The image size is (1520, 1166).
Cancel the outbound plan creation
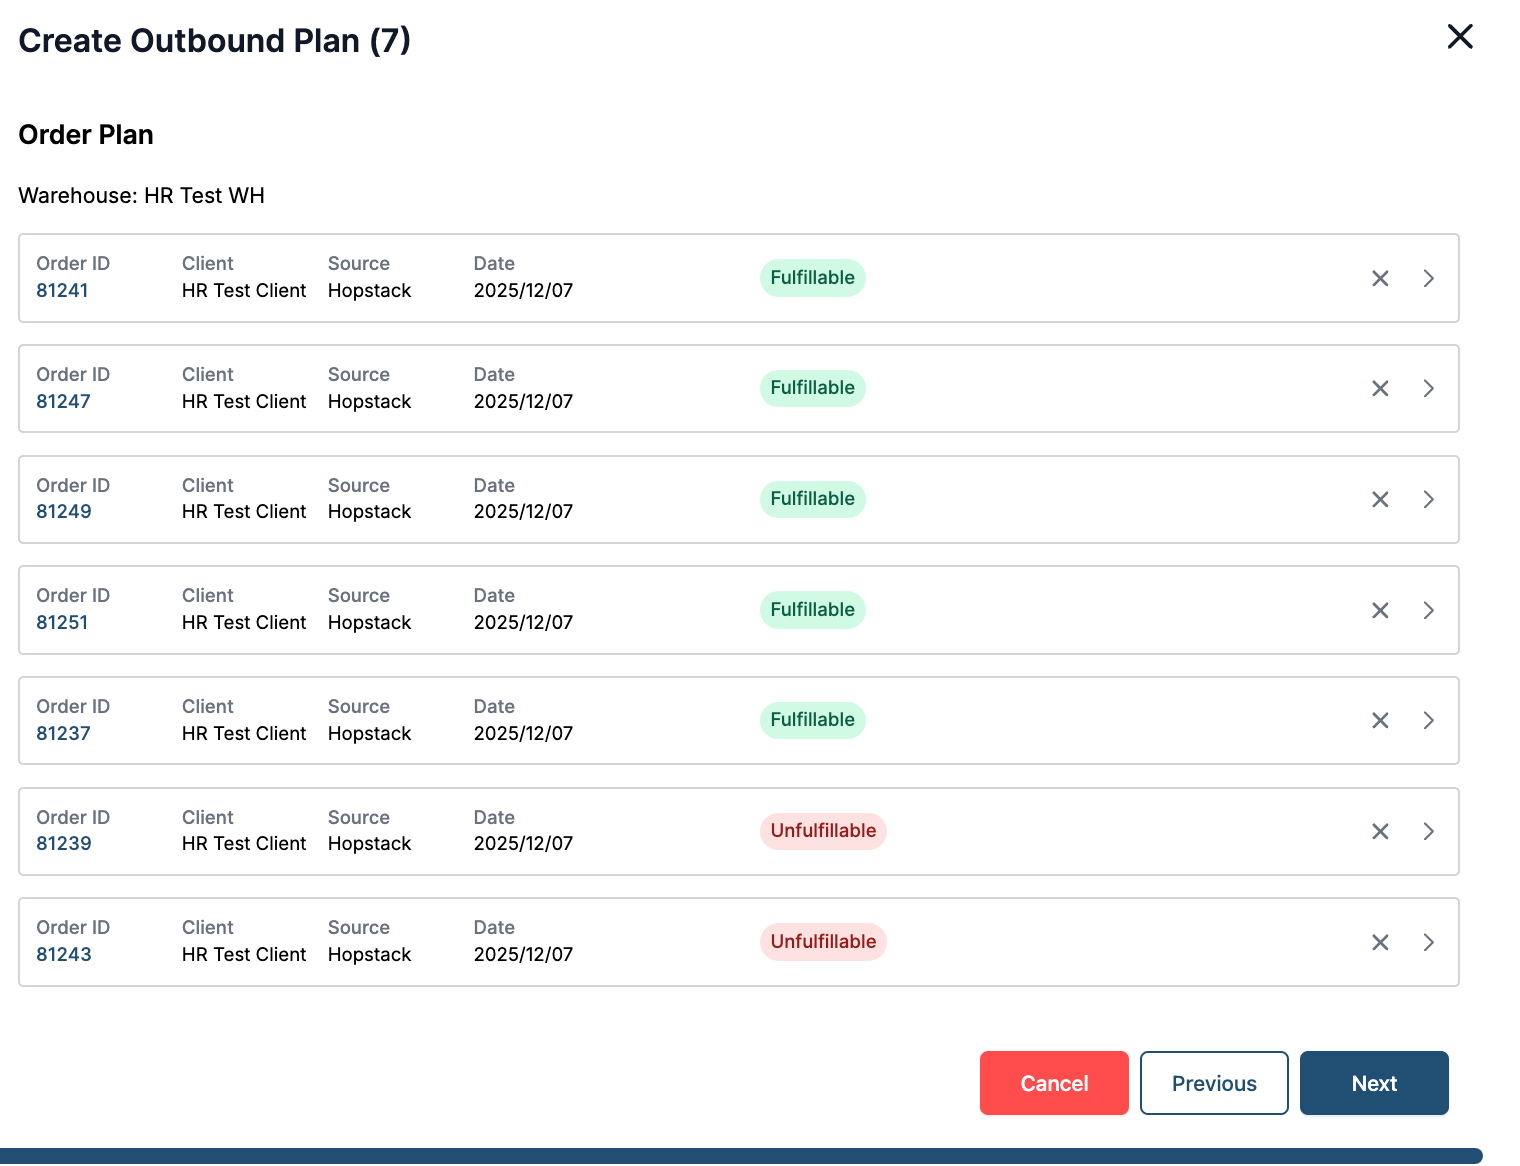(1054, 1083)
